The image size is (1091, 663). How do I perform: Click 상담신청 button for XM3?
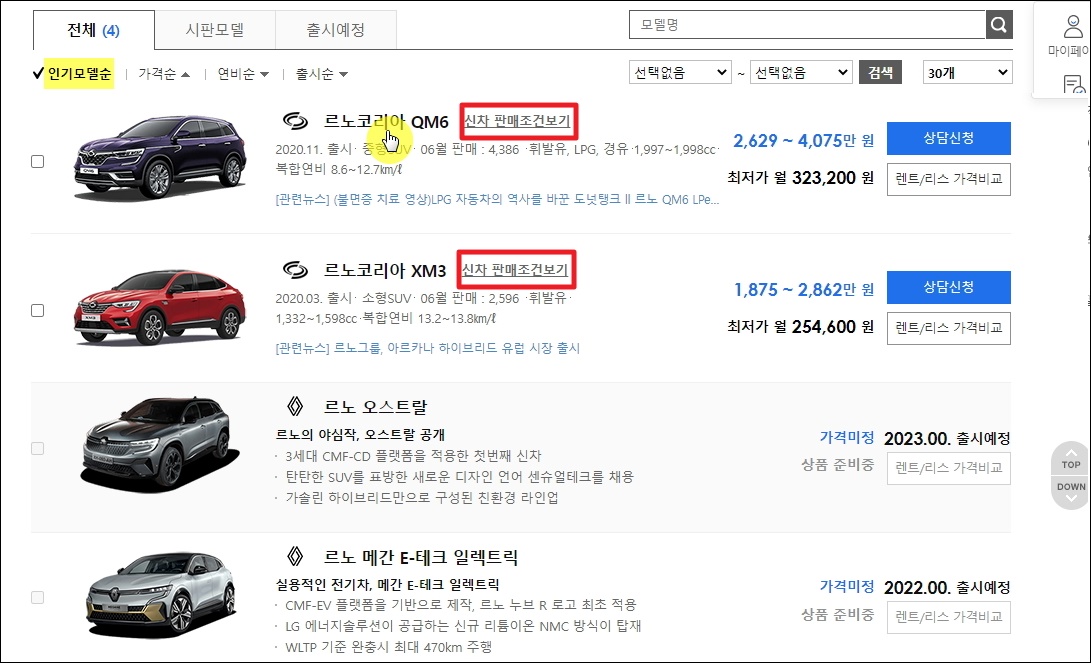pos(948,287)
